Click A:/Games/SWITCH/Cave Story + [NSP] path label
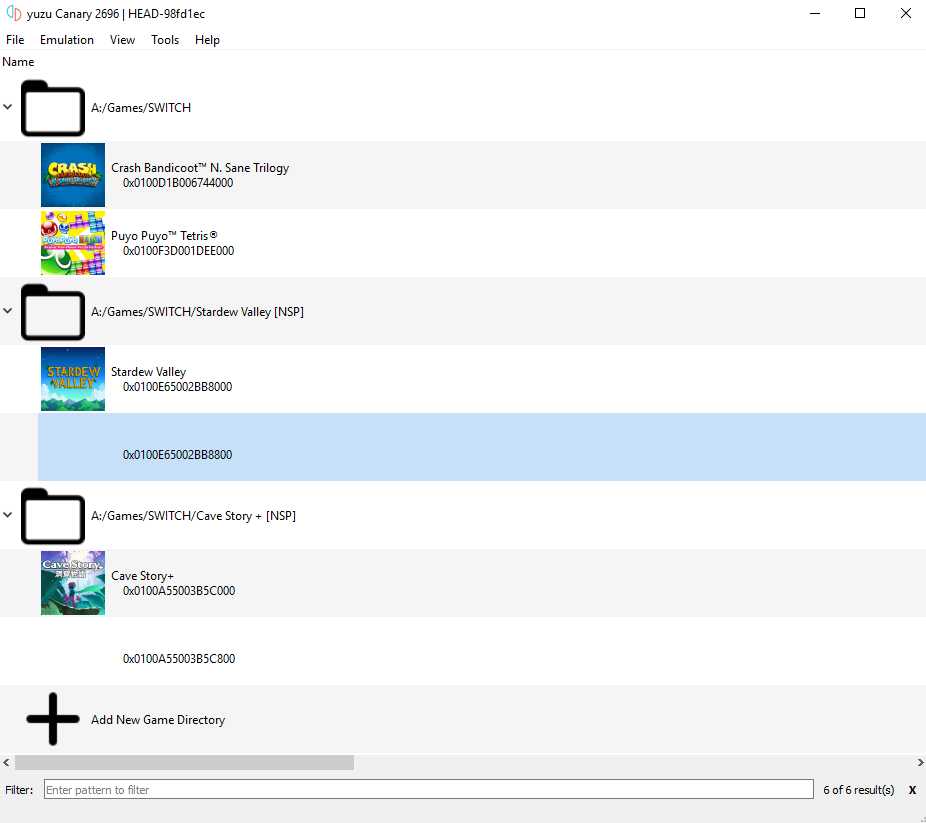926x823 pixels. 193,516
